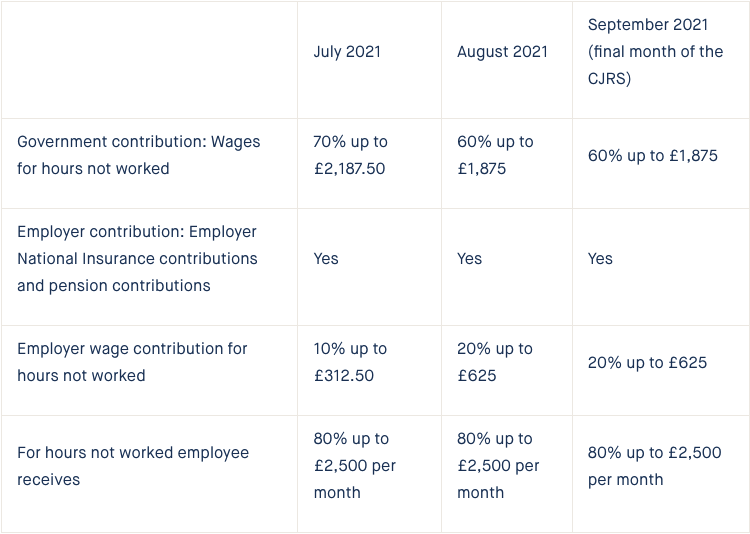750x534 pixels.
Task: Click the Yes cell under September 2021
Action: tap(600, 258)
